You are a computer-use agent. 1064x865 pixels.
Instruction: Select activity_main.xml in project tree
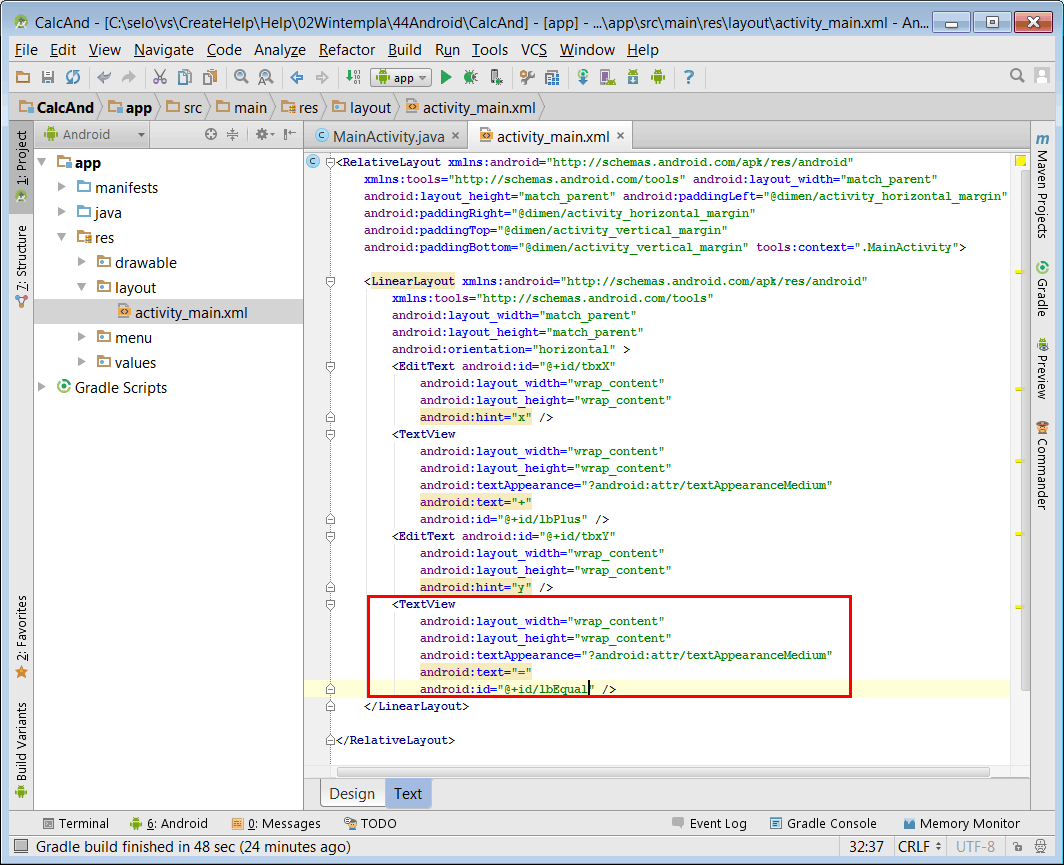(x=168, y=312)
